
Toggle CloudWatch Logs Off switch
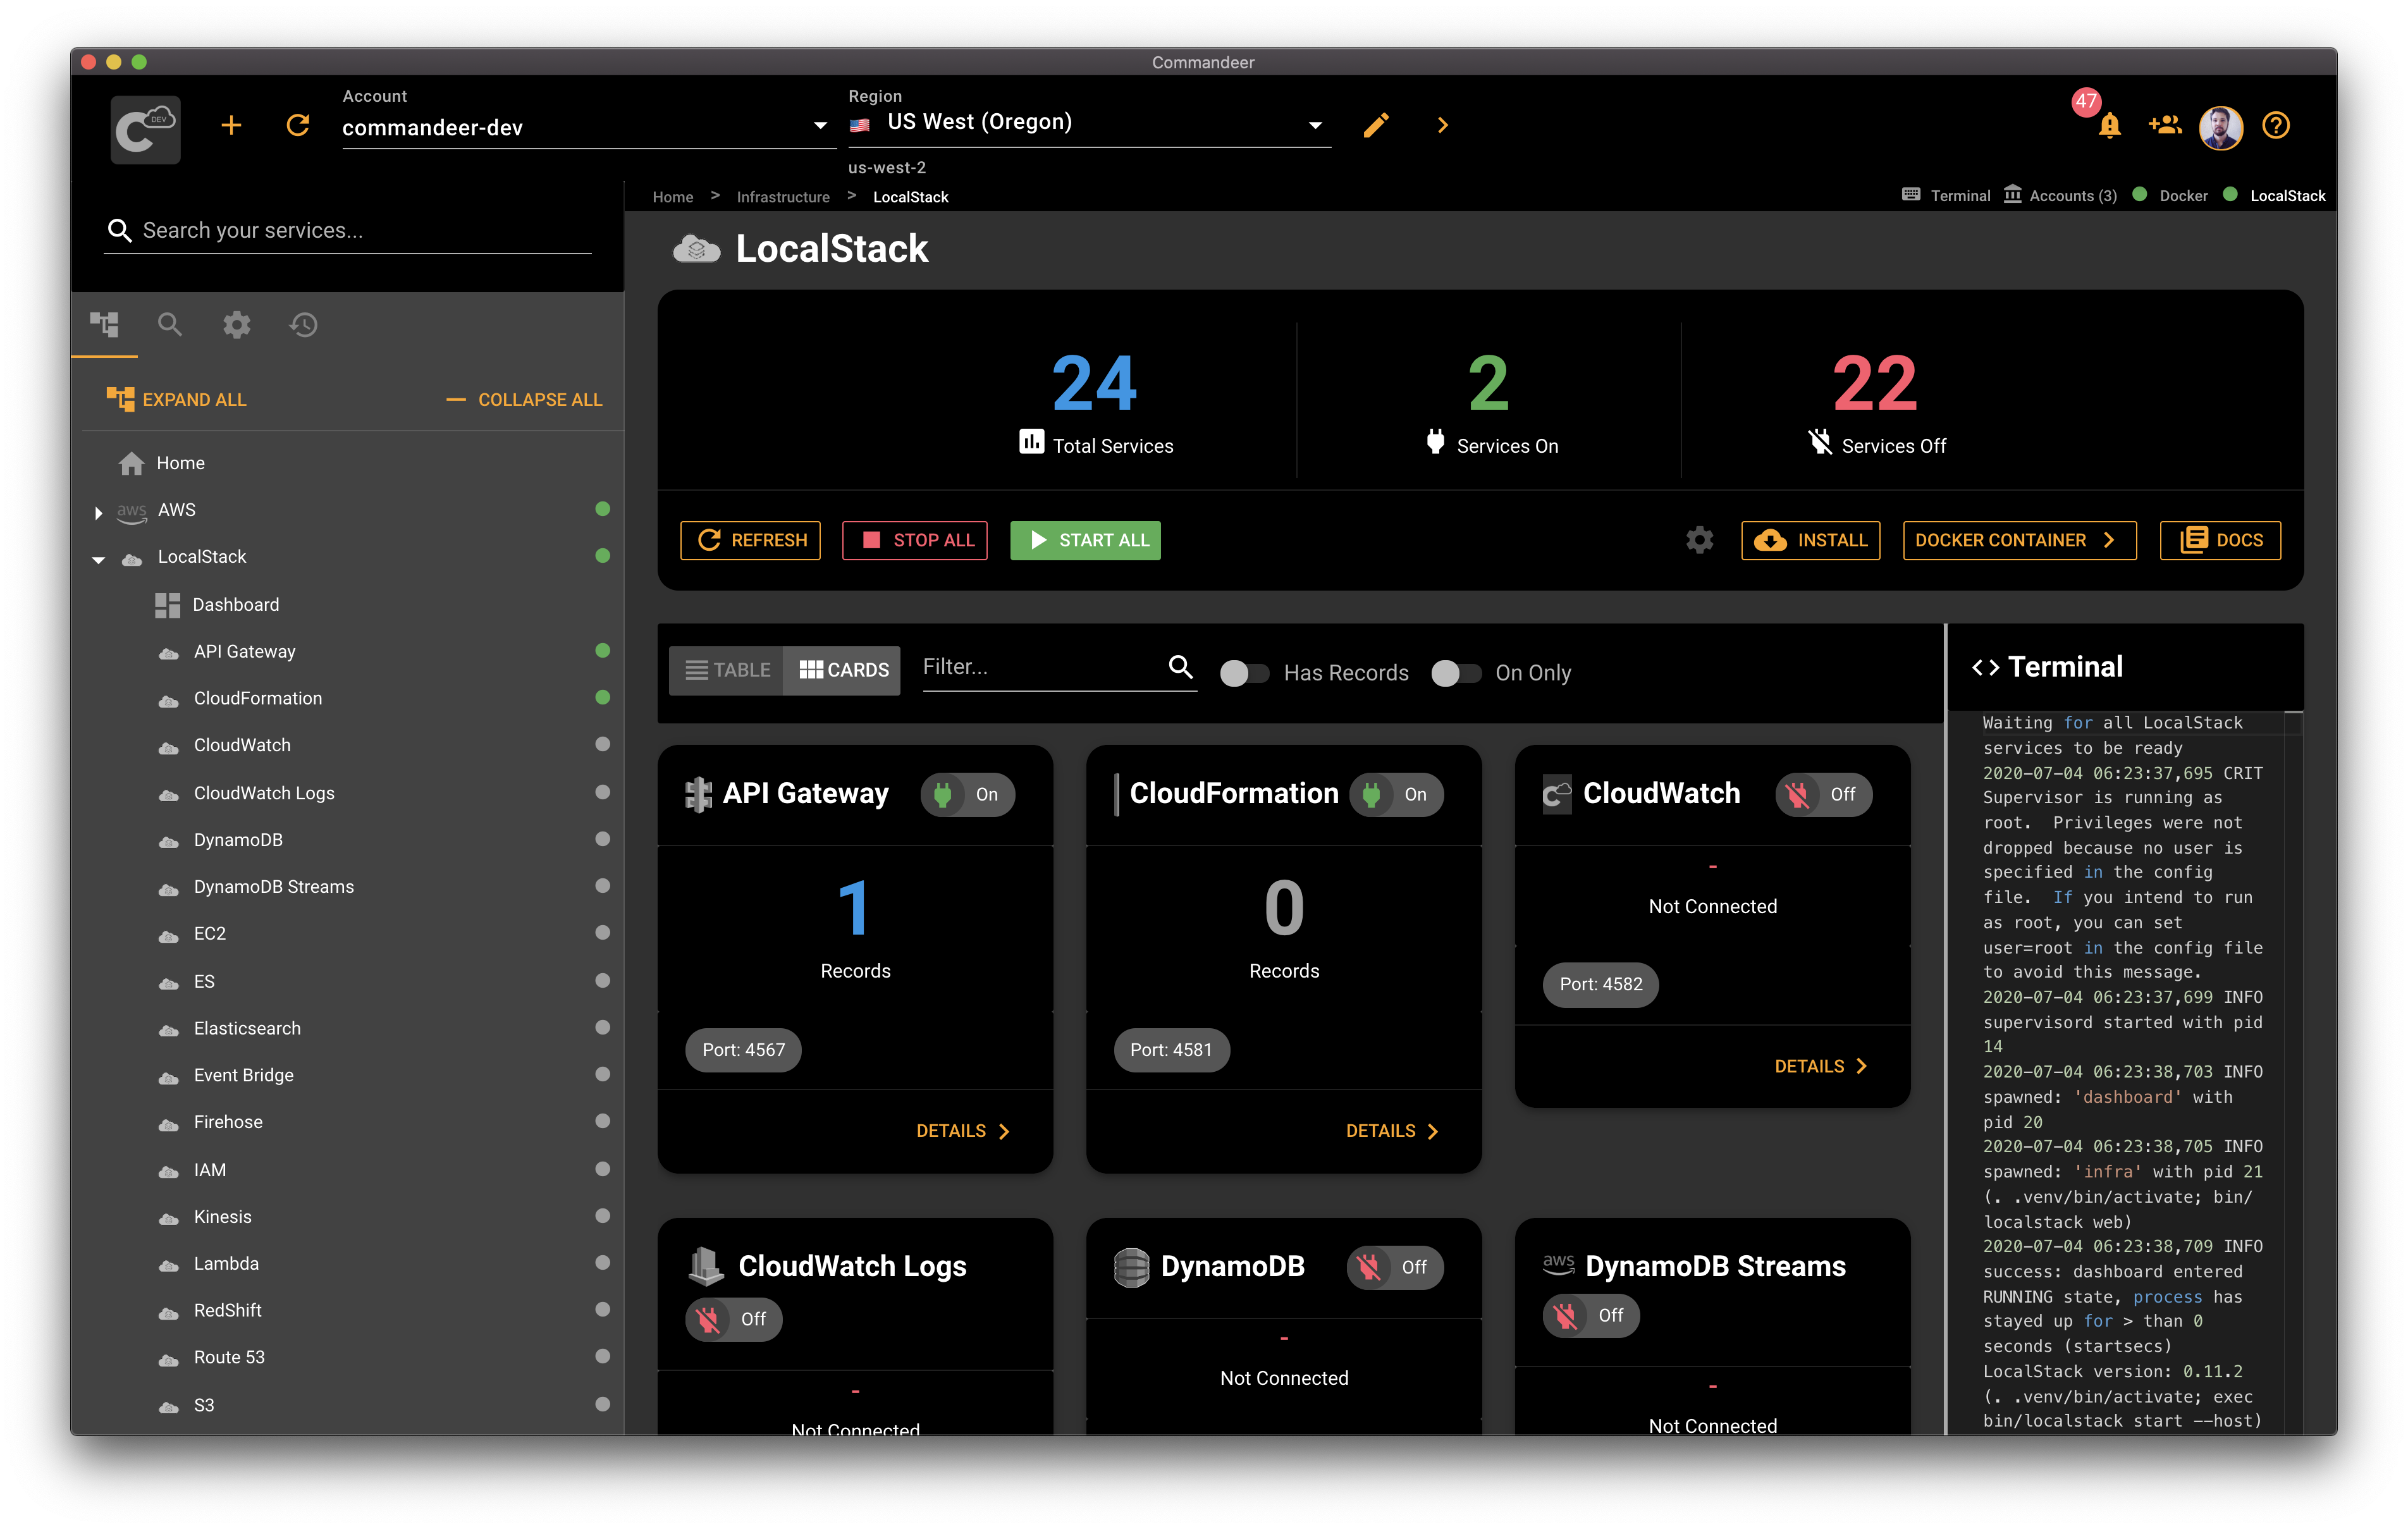point(733,1319)
